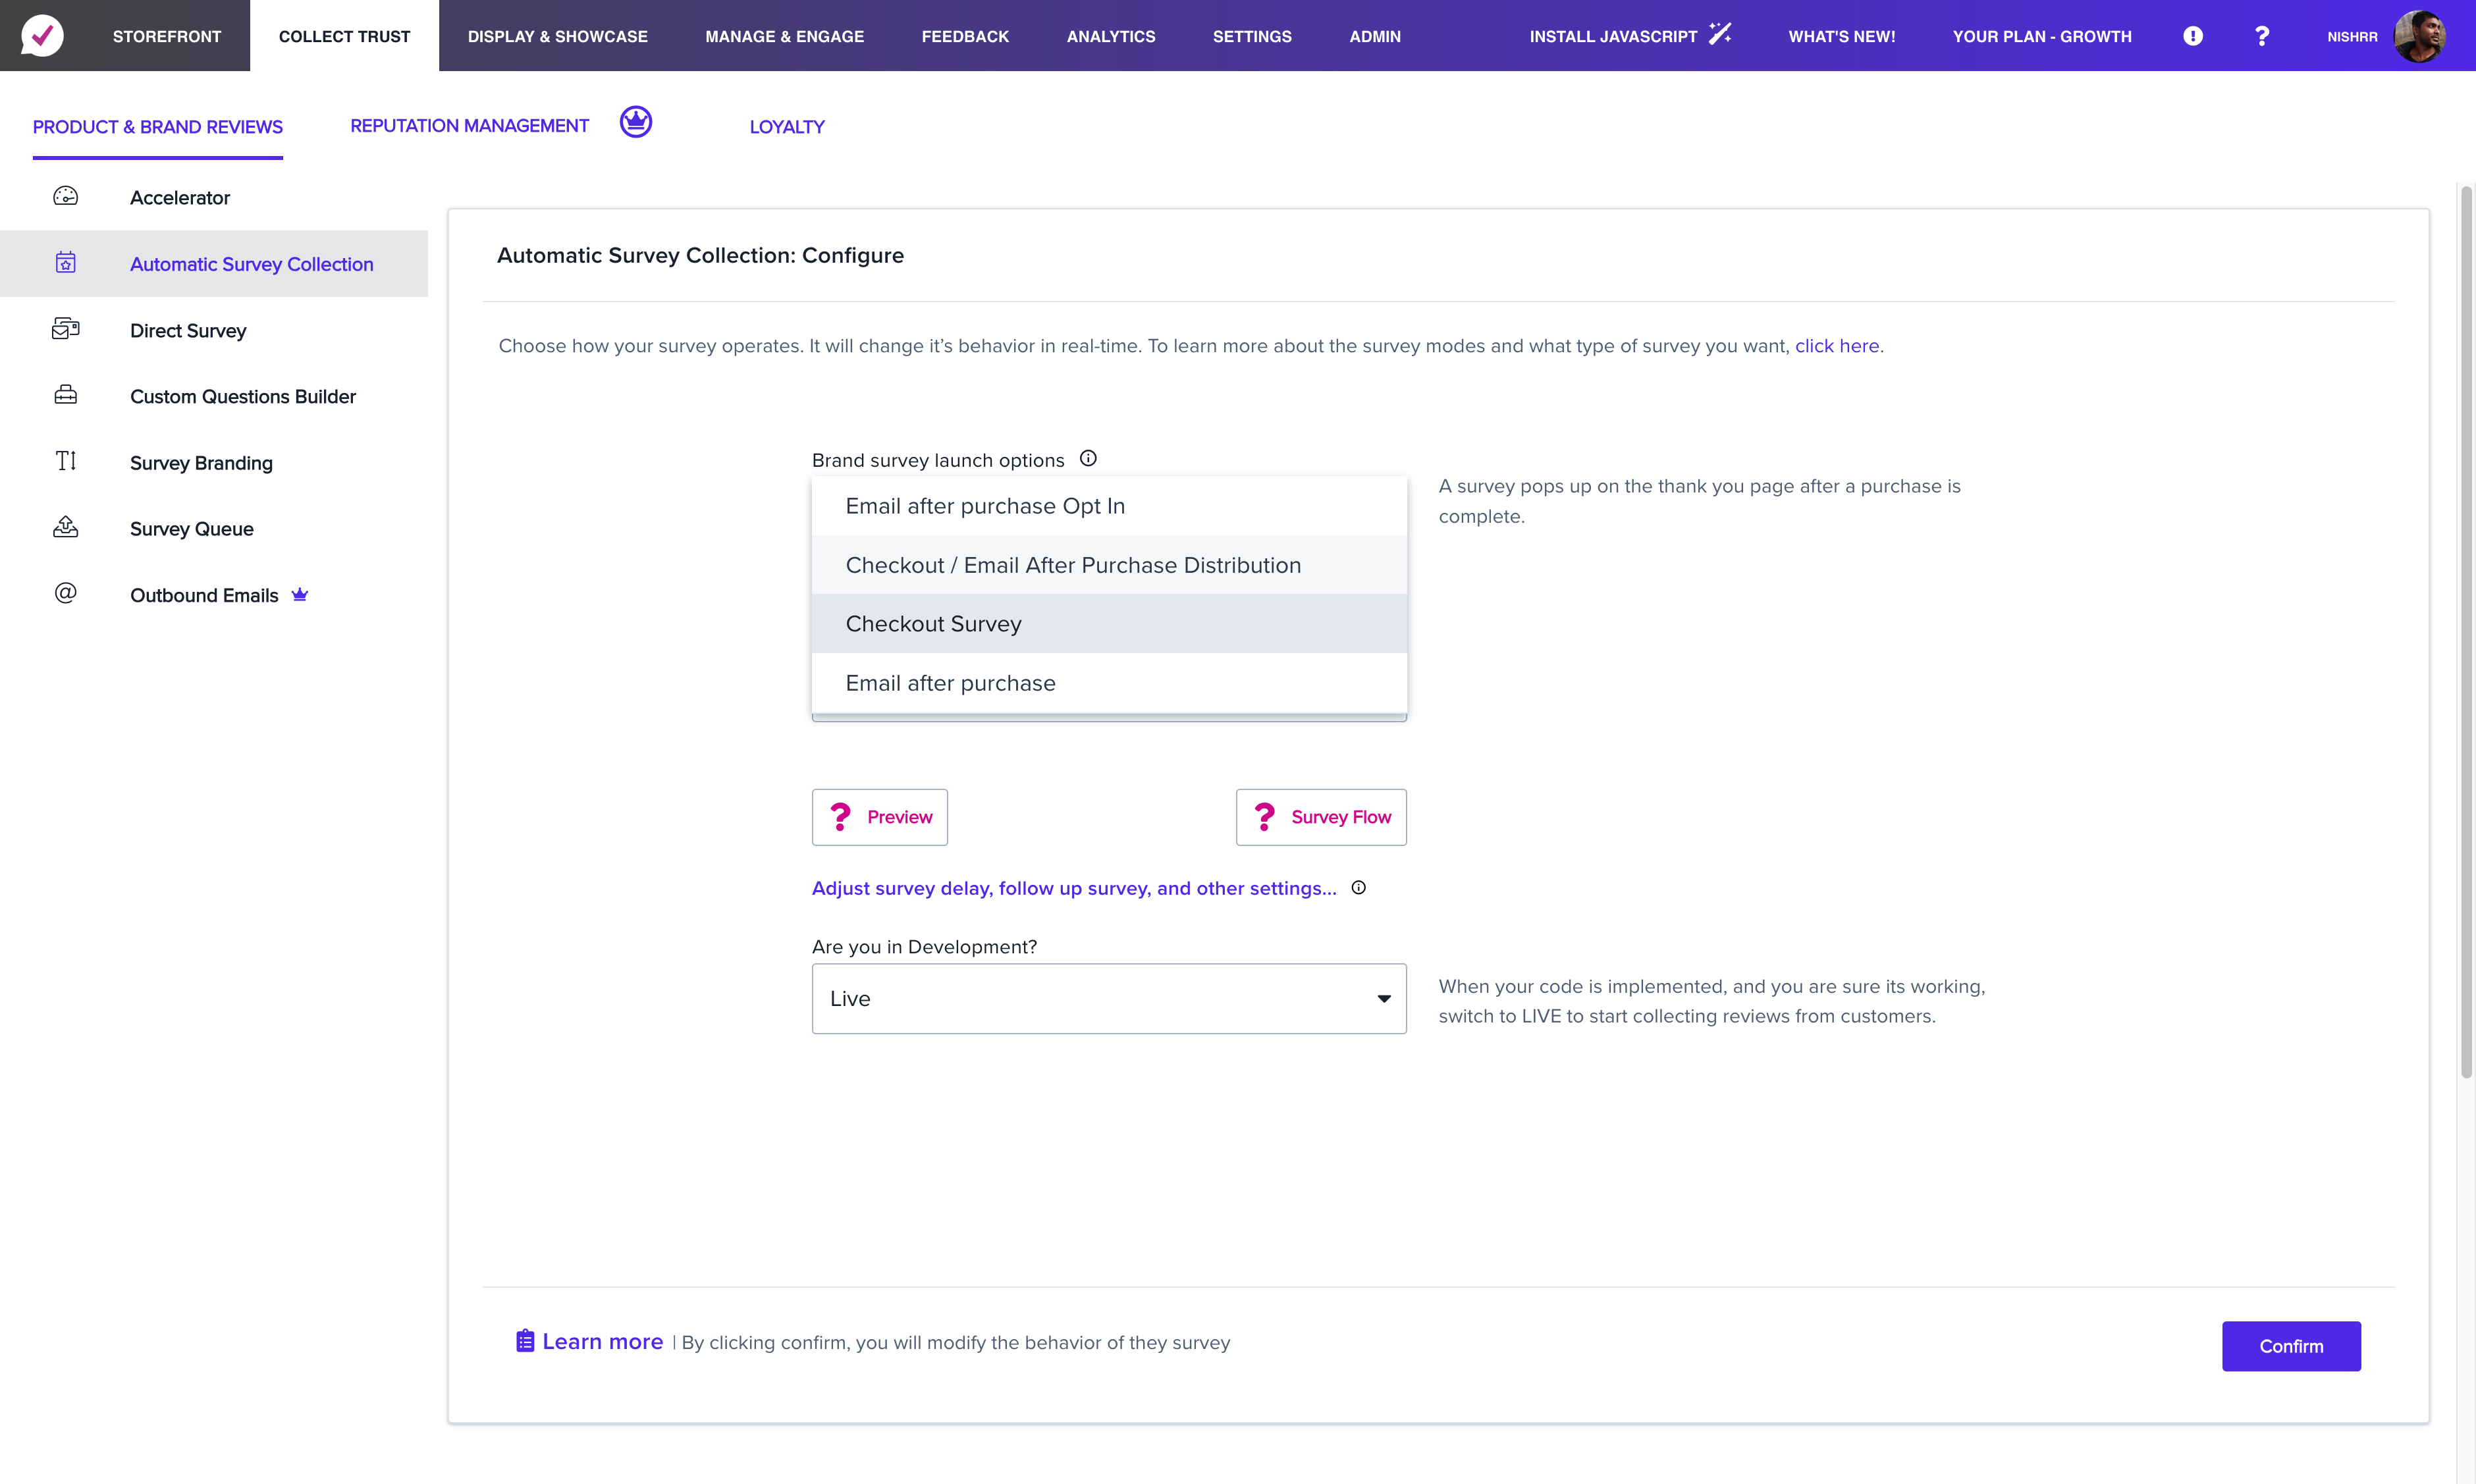Choose Email after purchase Opt In option
2476x1484 pixels.
(x=1109, y=506)
